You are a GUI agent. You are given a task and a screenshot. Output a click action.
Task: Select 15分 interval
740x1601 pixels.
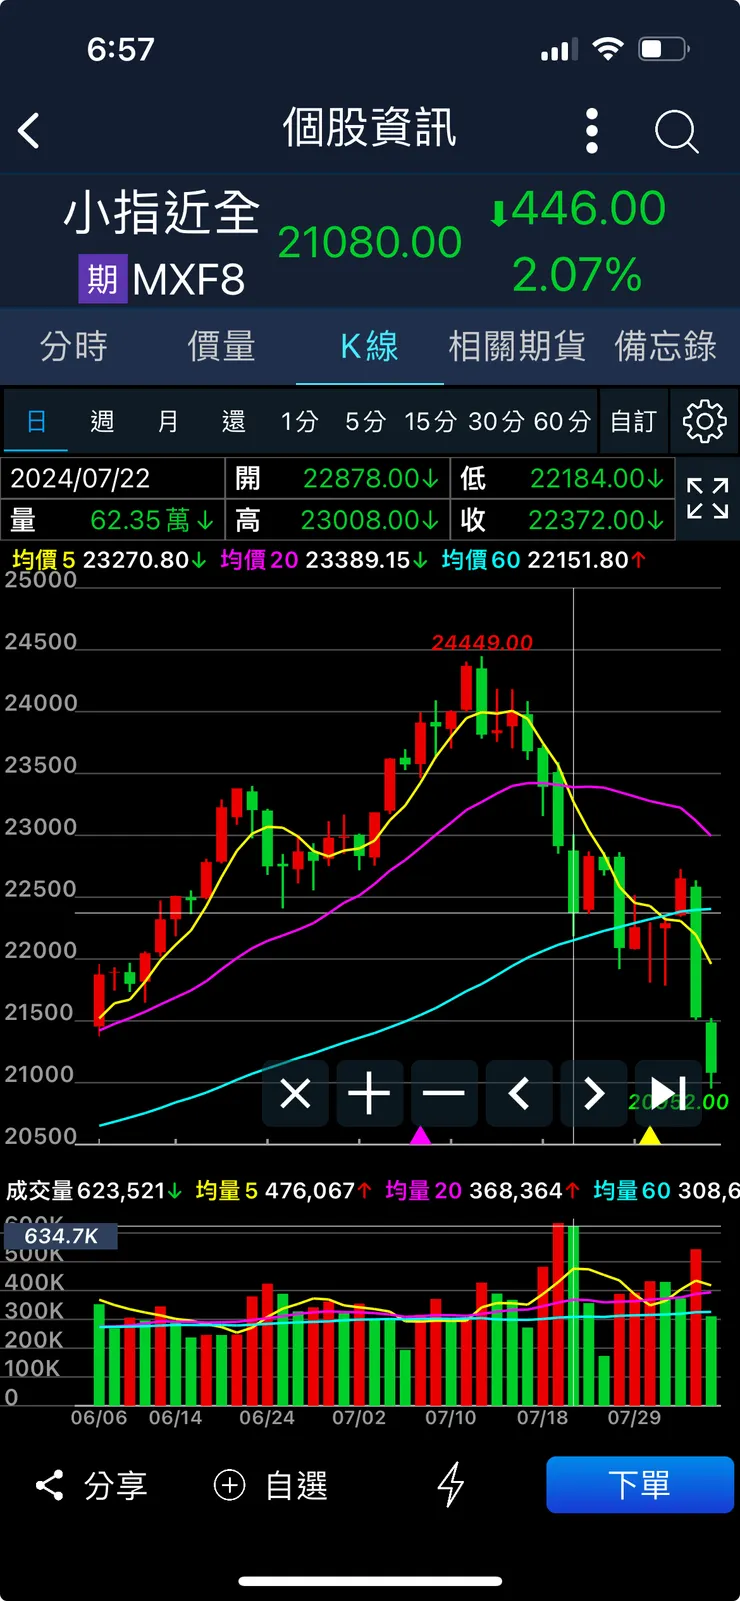[430, 421]
